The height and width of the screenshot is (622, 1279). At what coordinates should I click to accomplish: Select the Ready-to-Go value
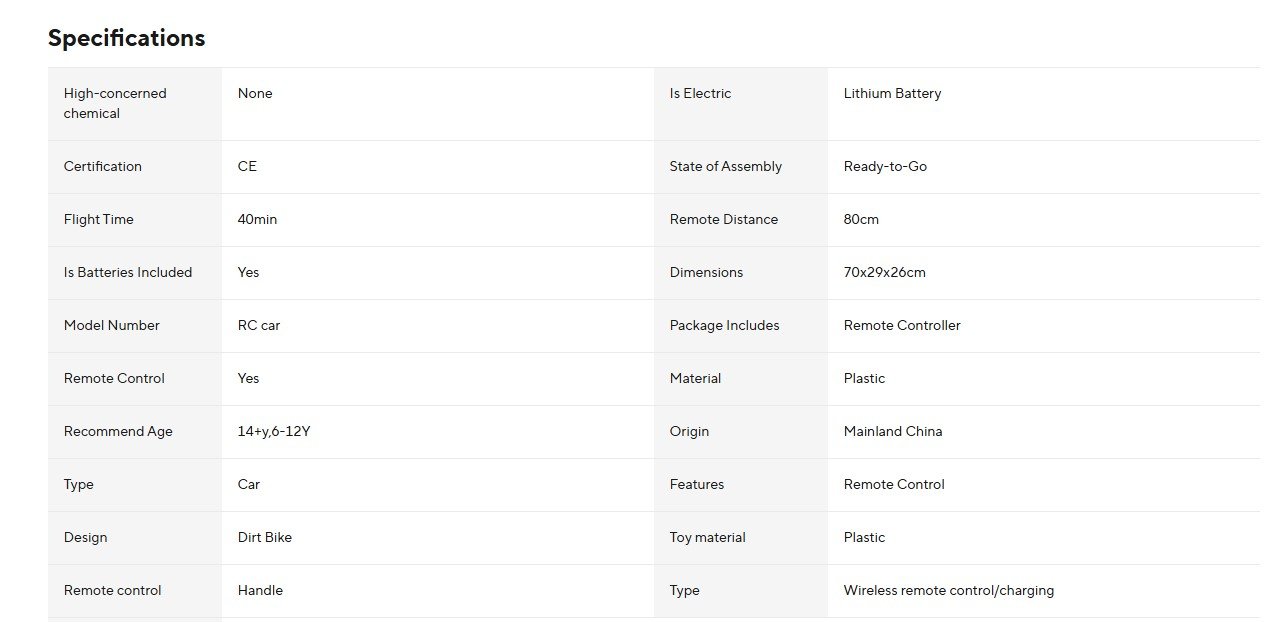click(x=885, y=166)
